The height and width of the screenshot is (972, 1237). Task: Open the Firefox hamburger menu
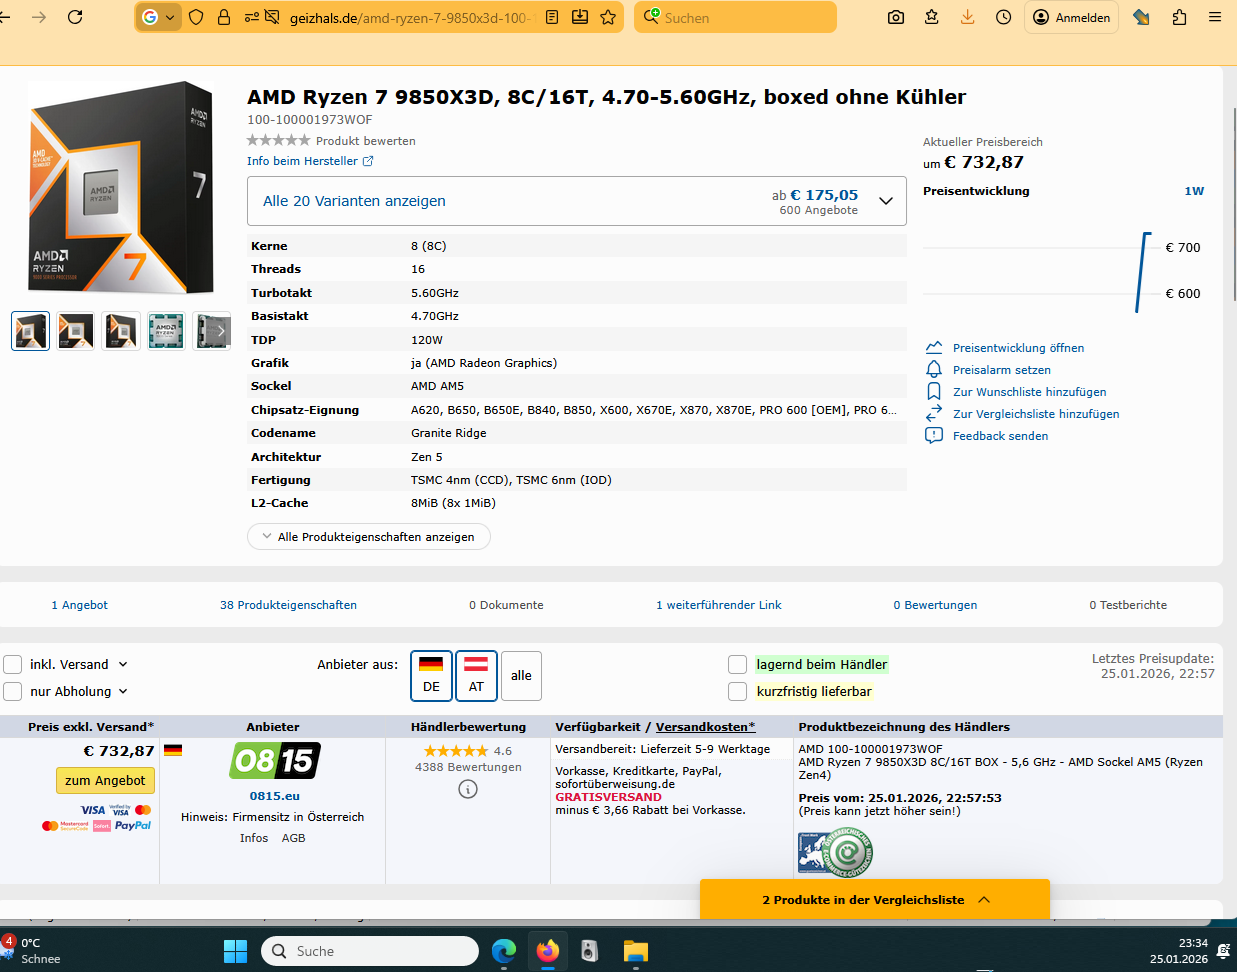[1215, 17]
